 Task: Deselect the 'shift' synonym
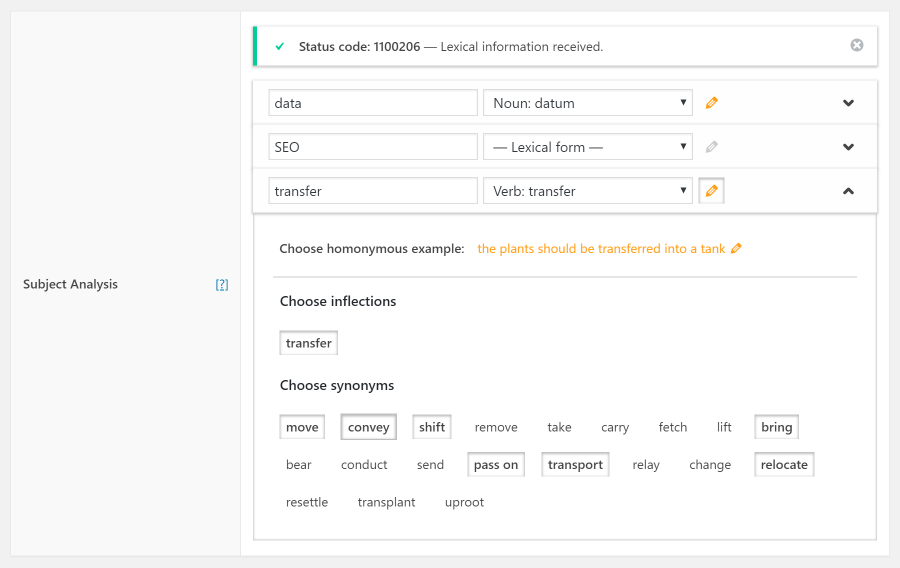pos(432,427)
